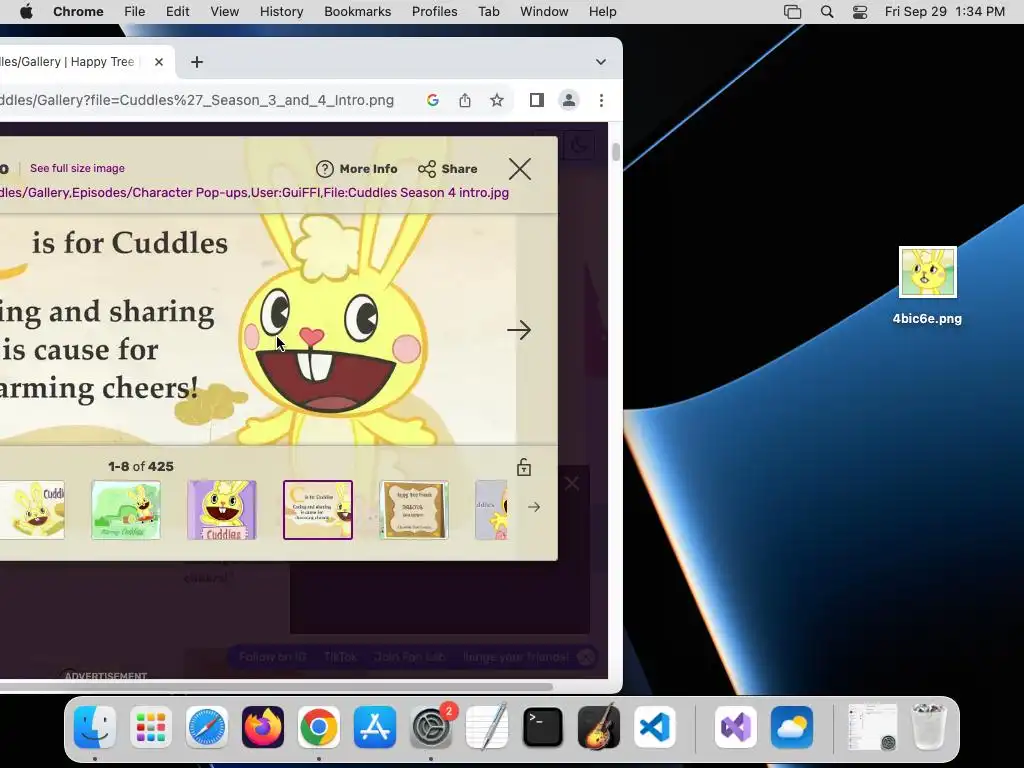
Task: Select the brown title card thumbnail
Action: 414,510
